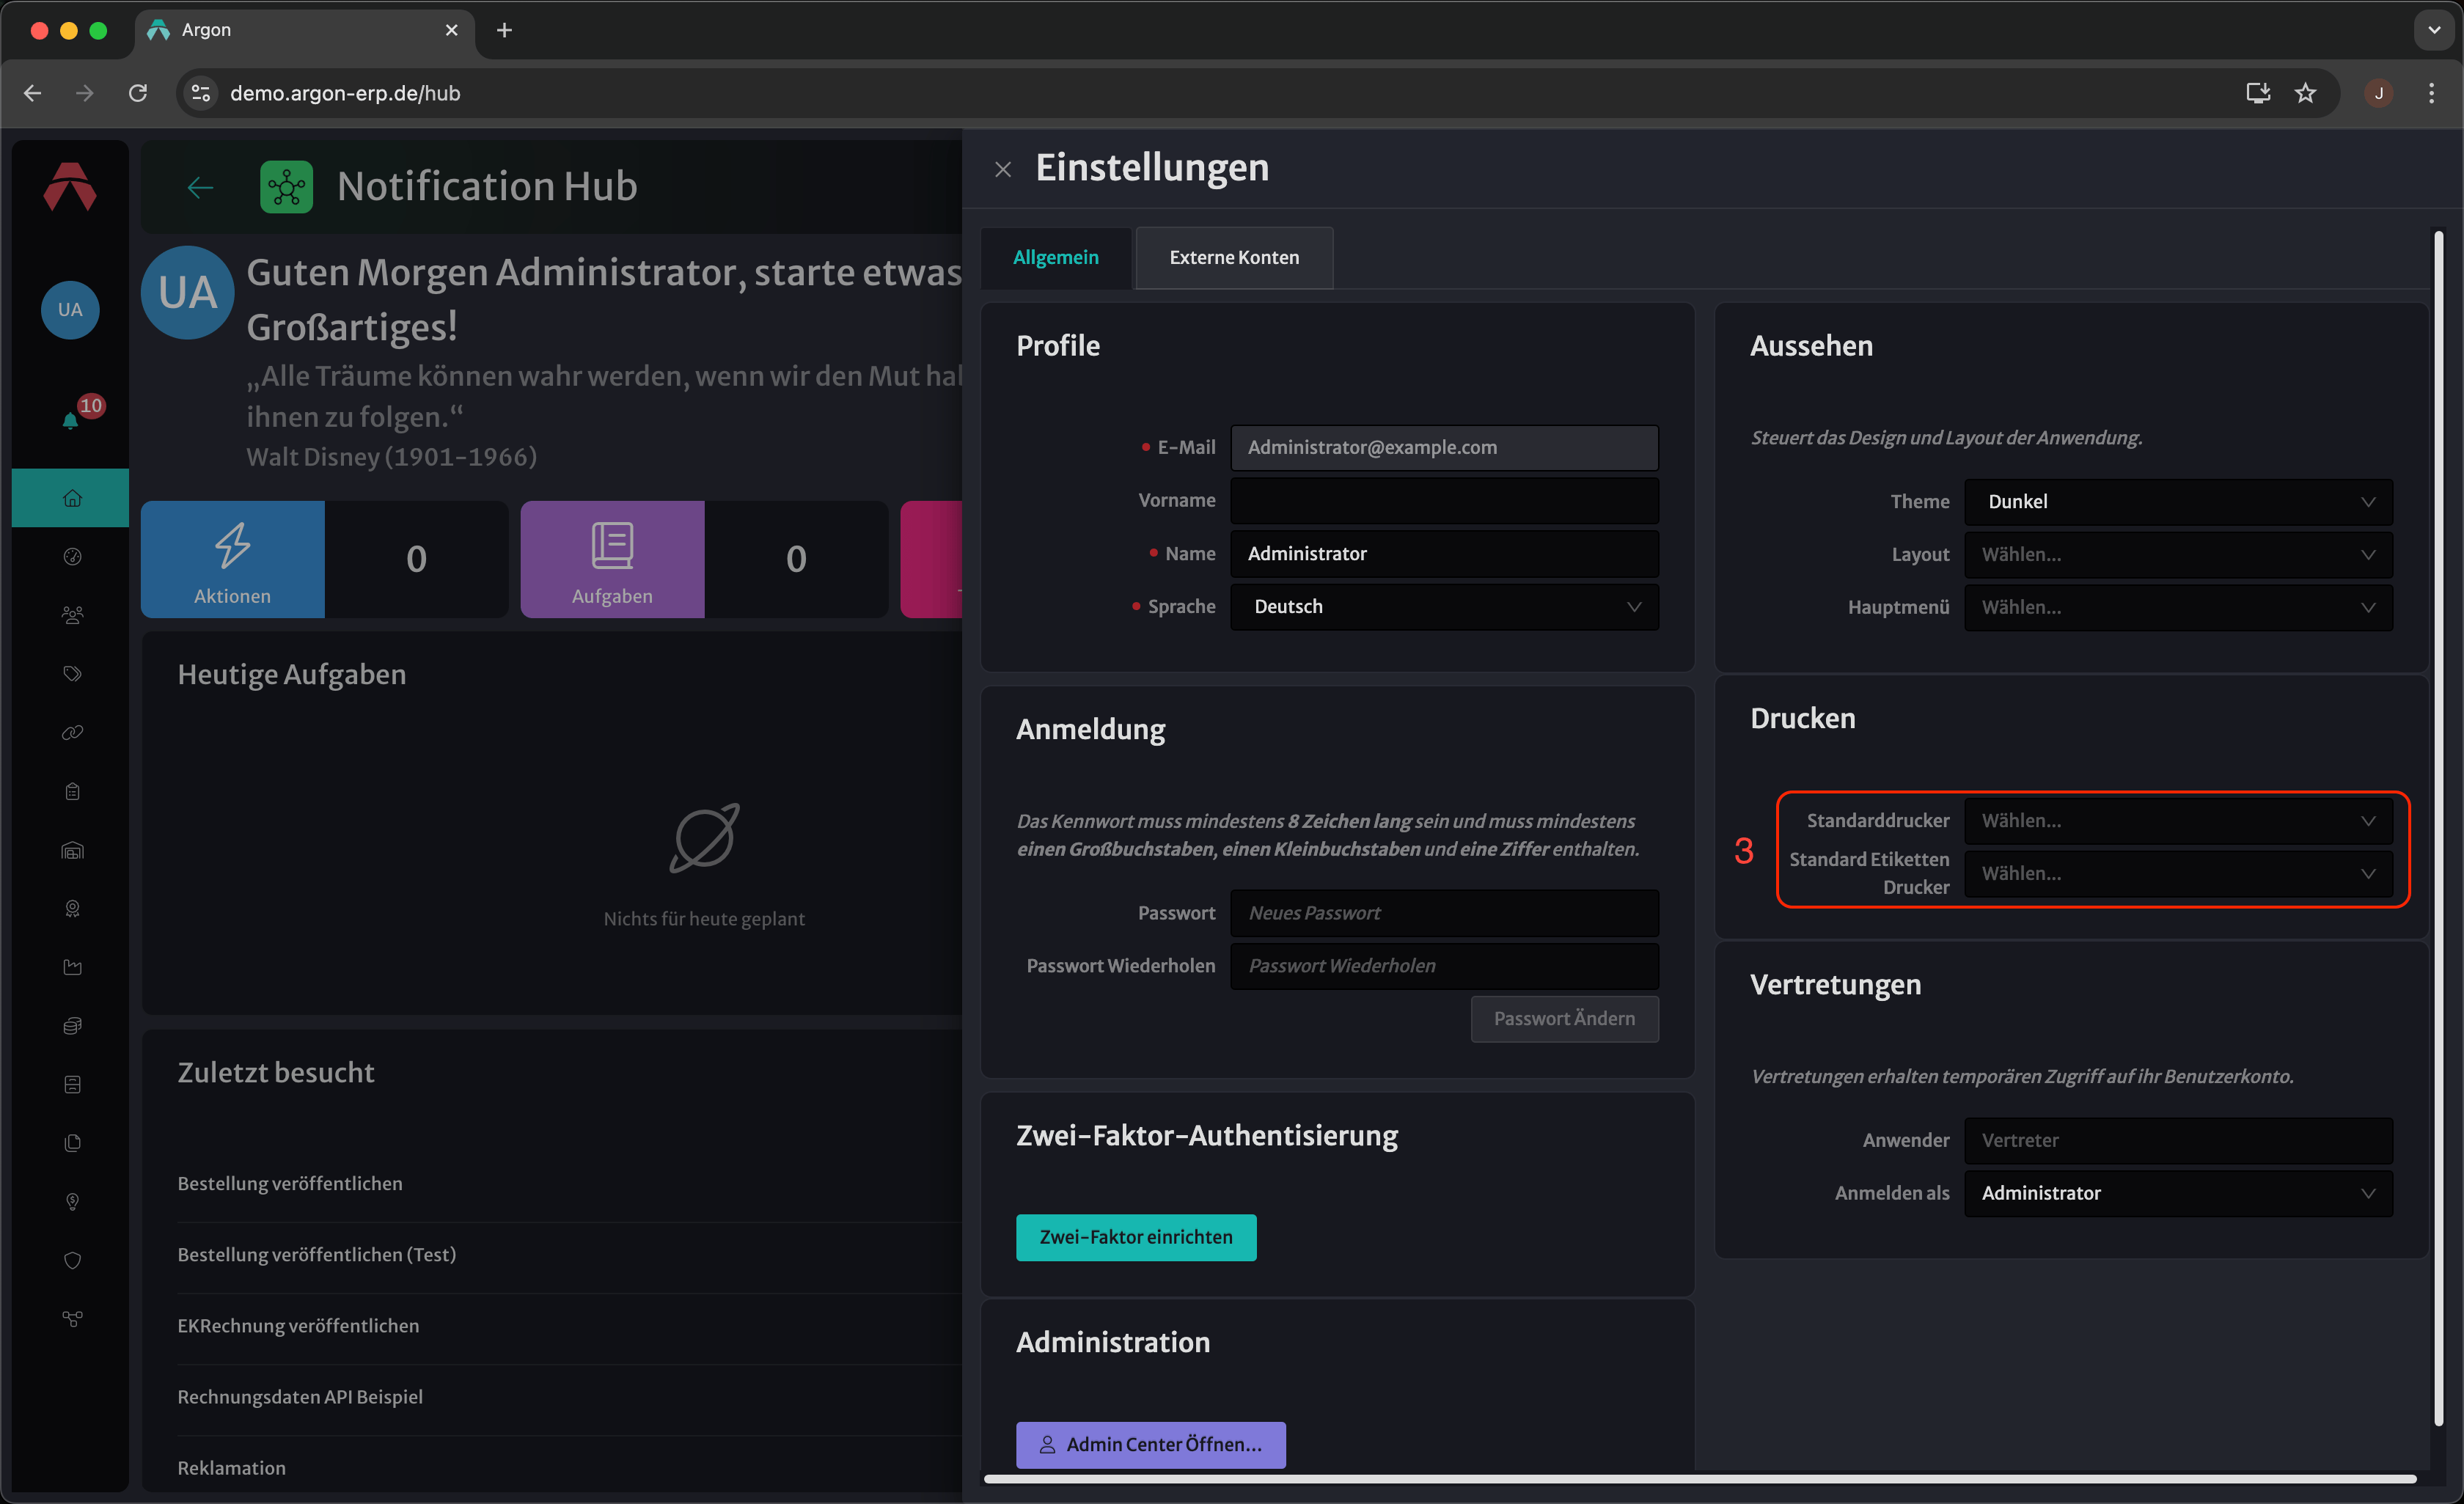The width and height of the screenshot is (2464, 1504).
Task: Go back with browser back arrow
Action: tap(32, 93)
